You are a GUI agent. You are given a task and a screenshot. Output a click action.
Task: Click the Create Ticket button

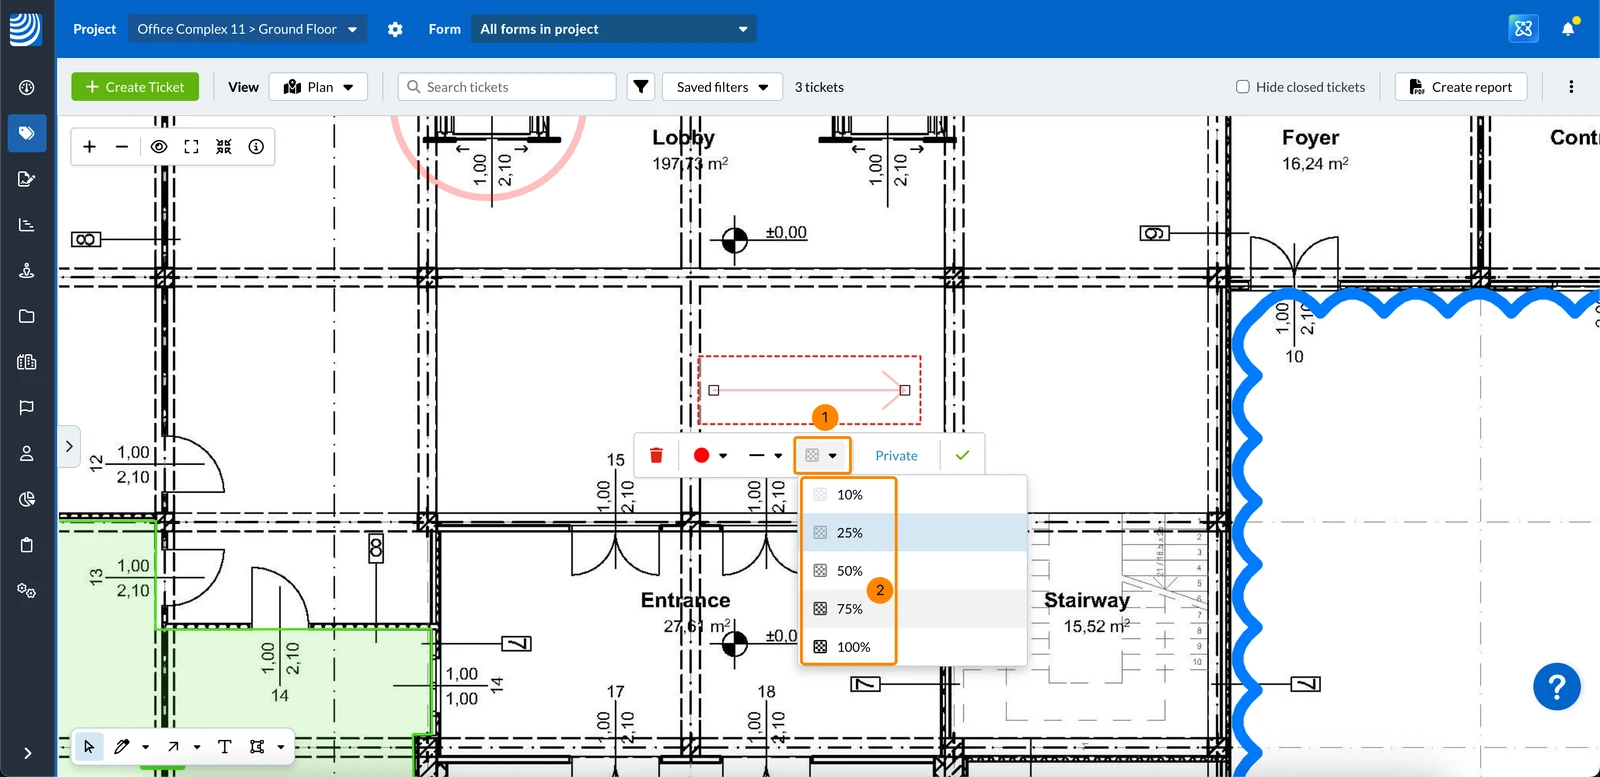pos(135,87)
